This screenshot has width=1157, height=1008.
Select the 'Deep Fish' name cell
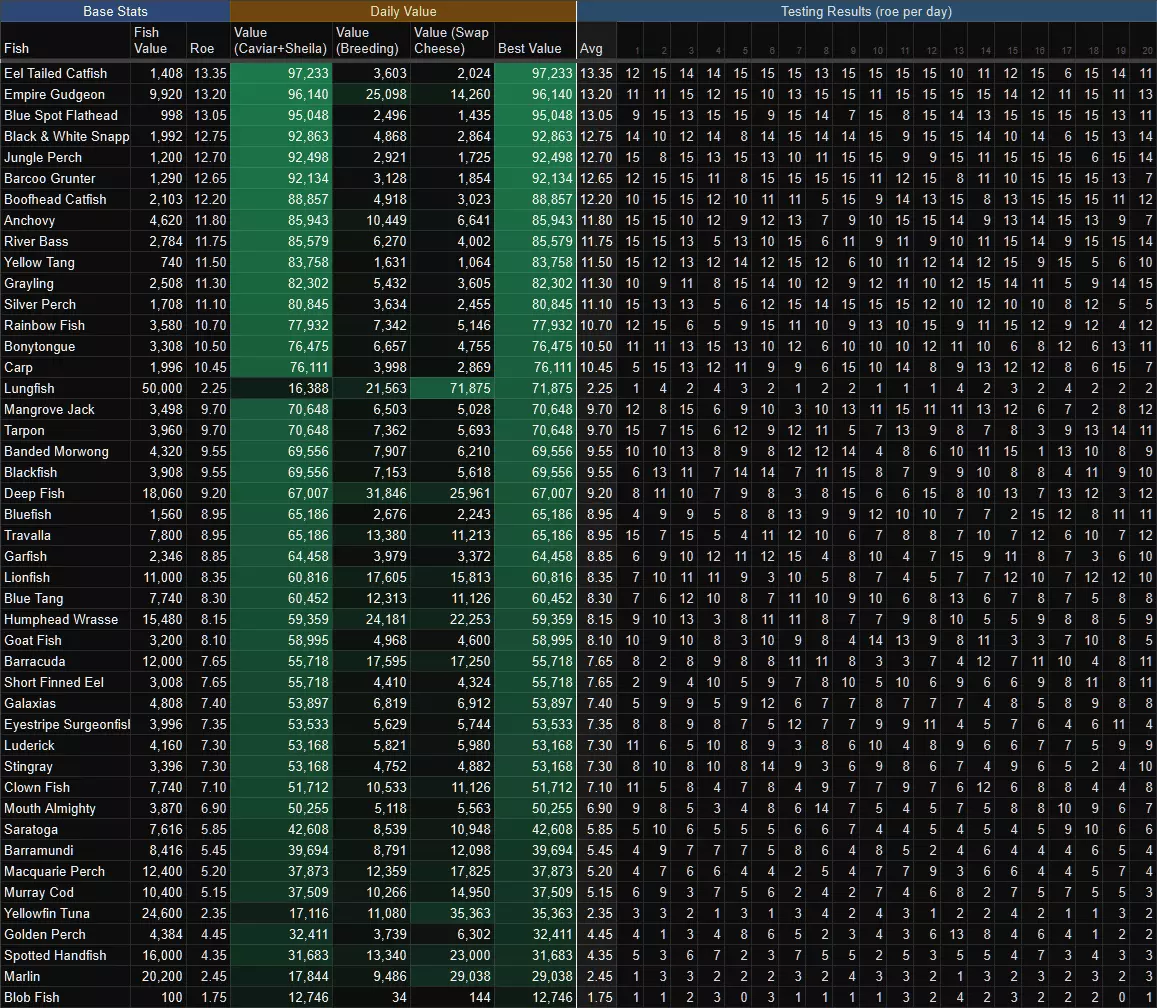point(66,494)
